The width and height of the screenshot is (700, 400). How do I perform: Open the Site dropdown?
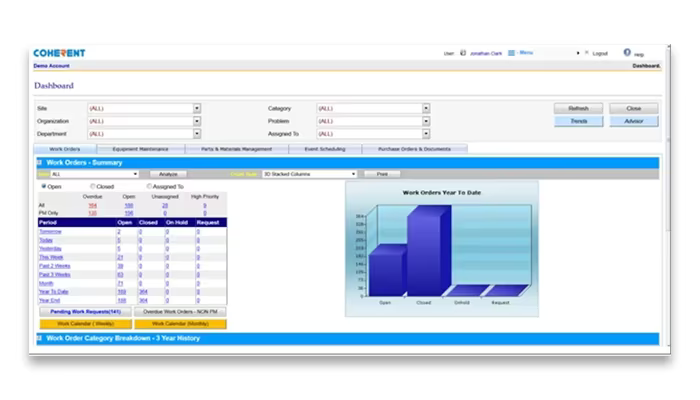(197, 108)
